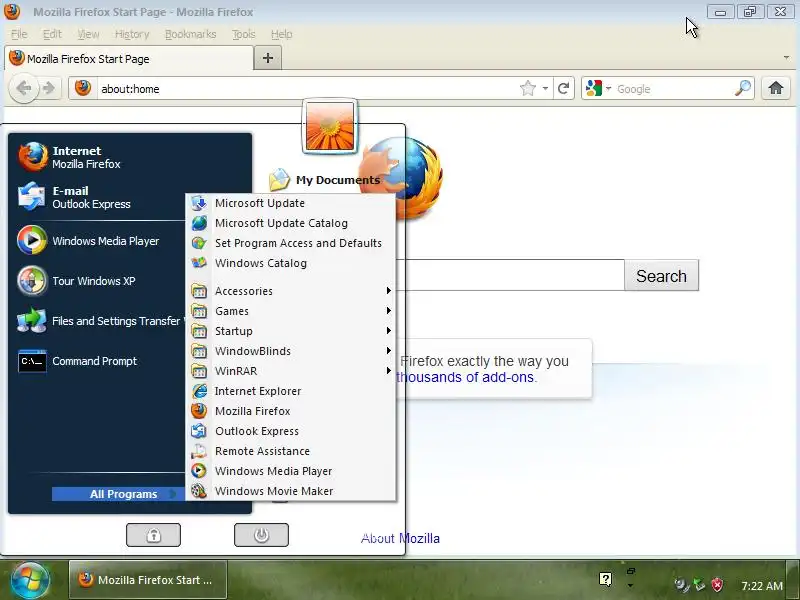The height and width of the screenshot is (600, 800).
Task: Expand the WindowBlinds submenu
Action: pos(291,351)
